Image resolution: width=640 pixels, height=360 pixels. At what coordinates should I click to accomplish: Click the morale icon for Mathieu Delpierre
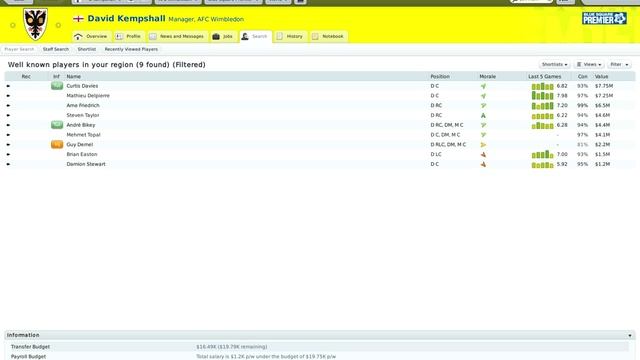click(x=483, y=96)
